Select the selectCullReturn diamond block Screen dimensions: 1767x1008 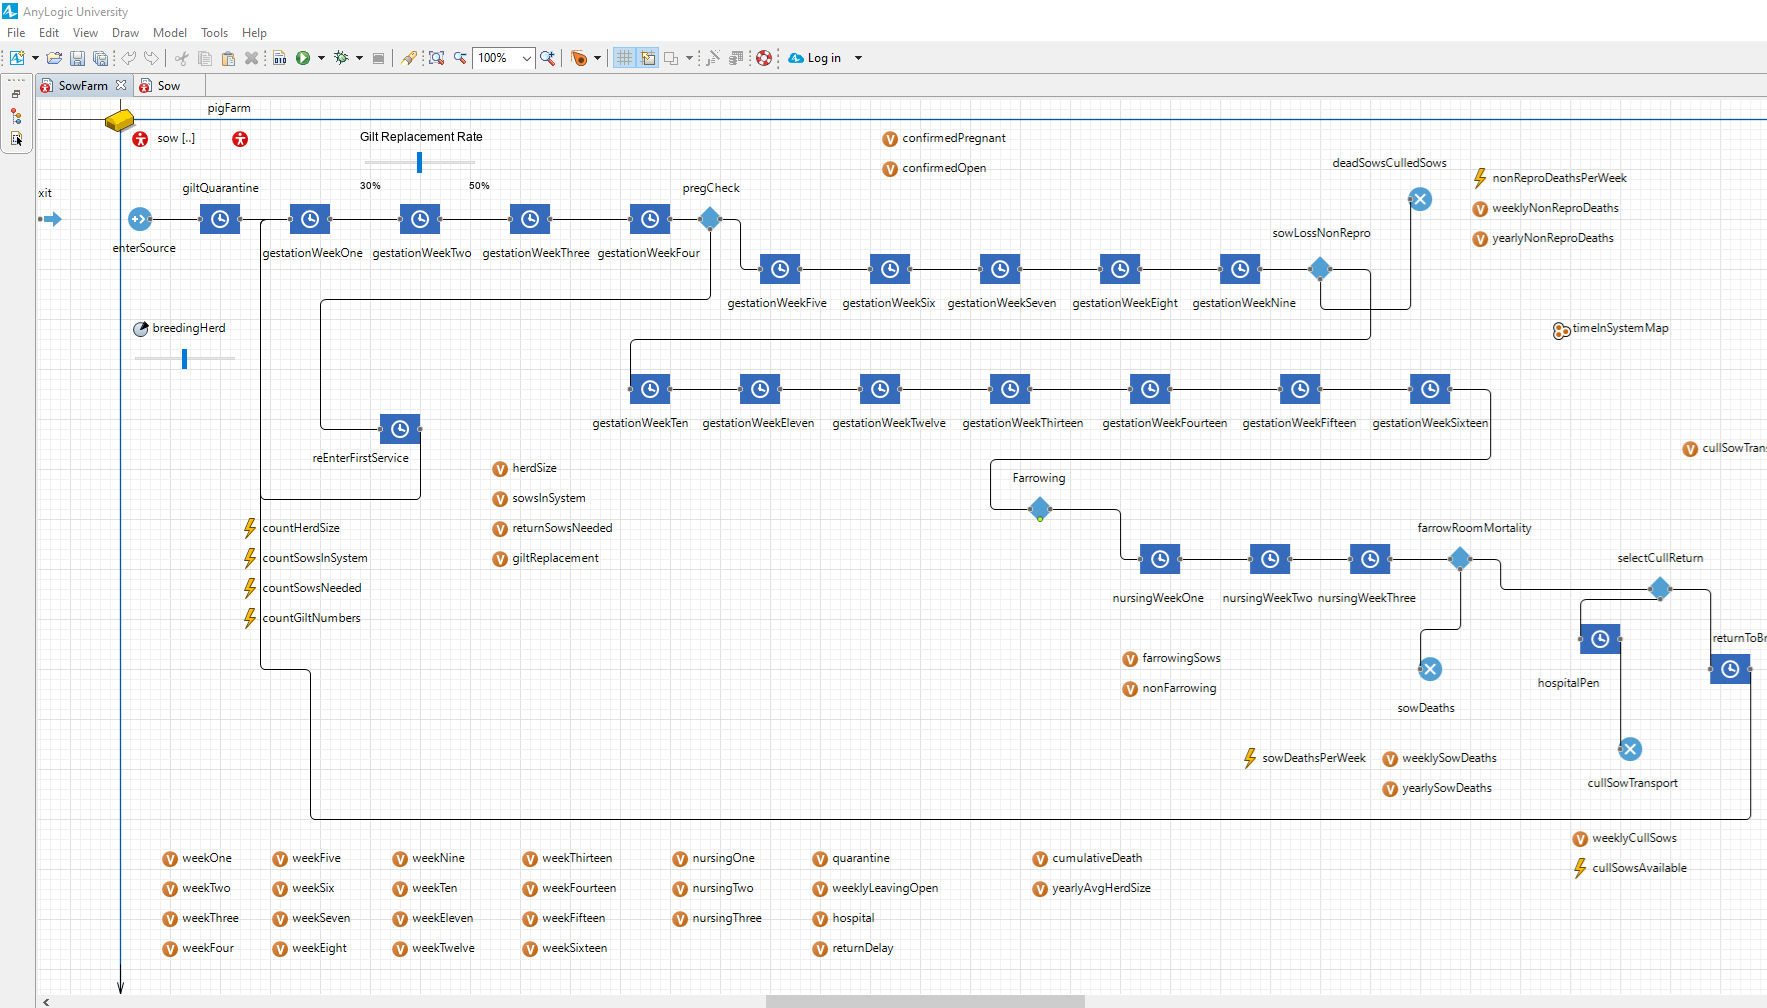(1660, 588)
